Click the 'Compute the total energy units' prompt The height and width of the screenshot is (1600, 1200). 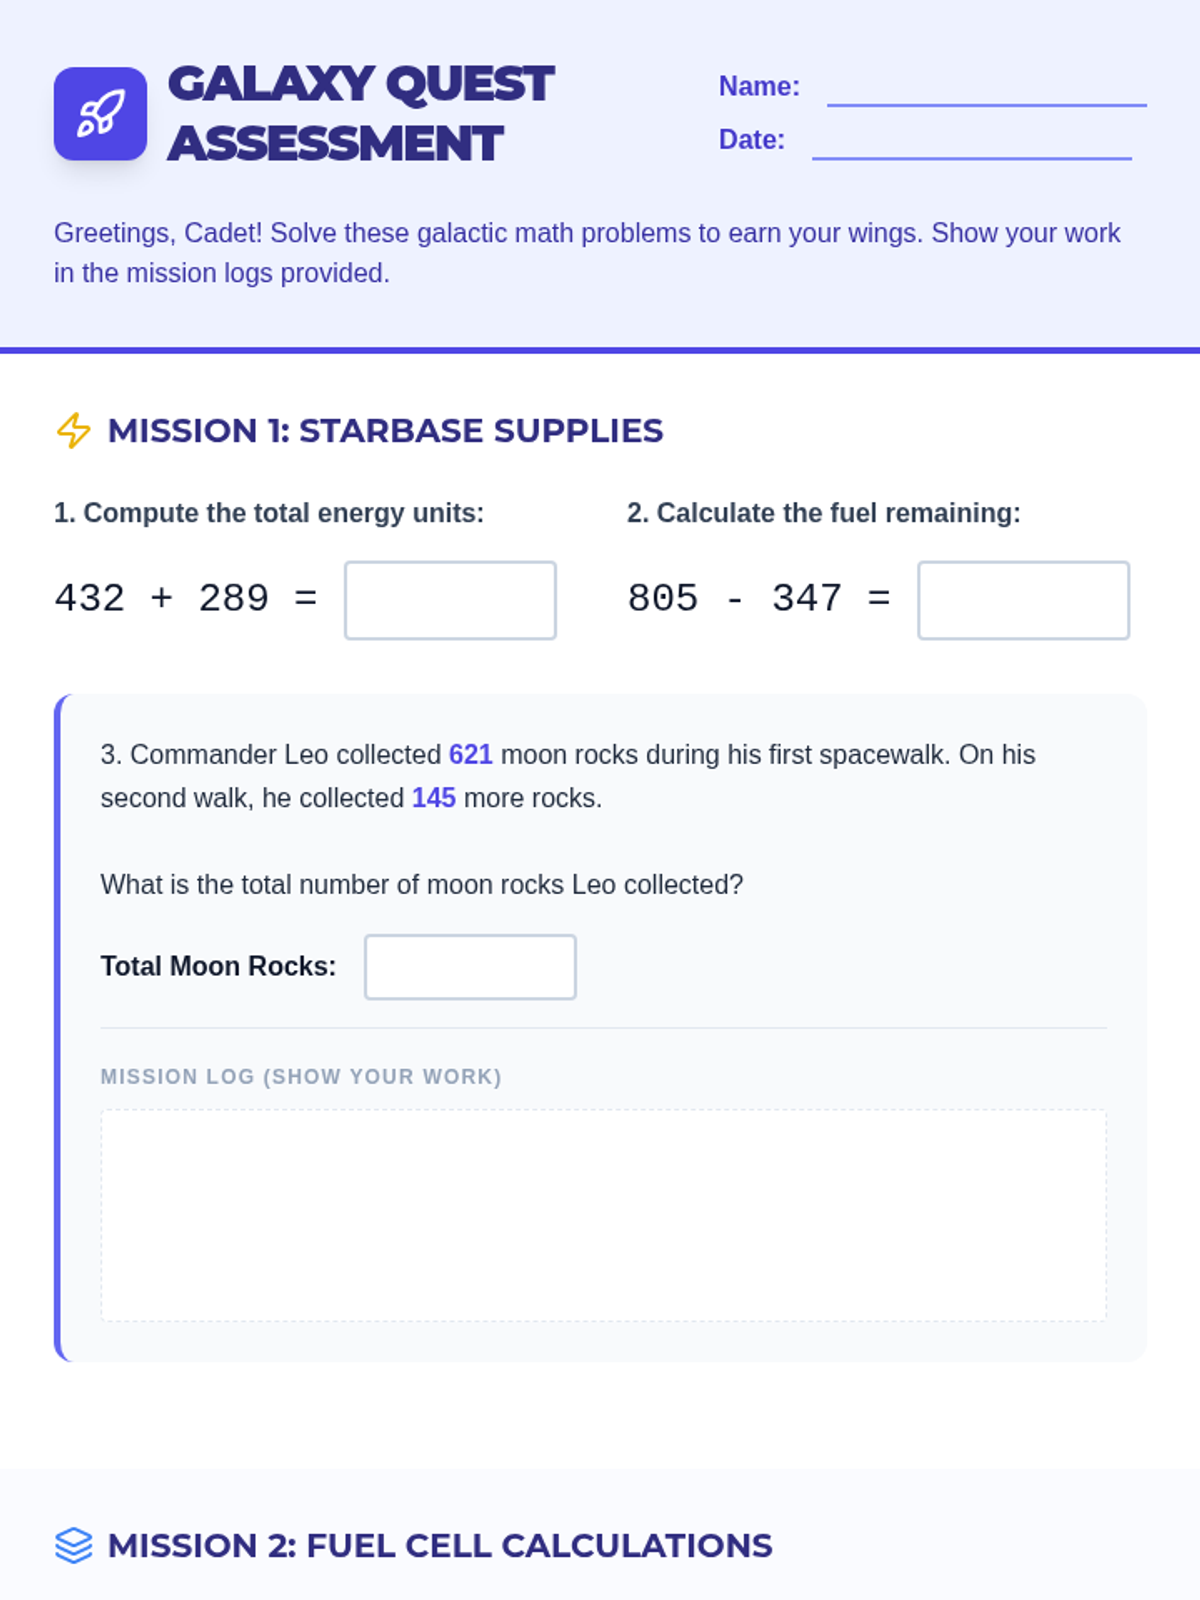[269, 513]
